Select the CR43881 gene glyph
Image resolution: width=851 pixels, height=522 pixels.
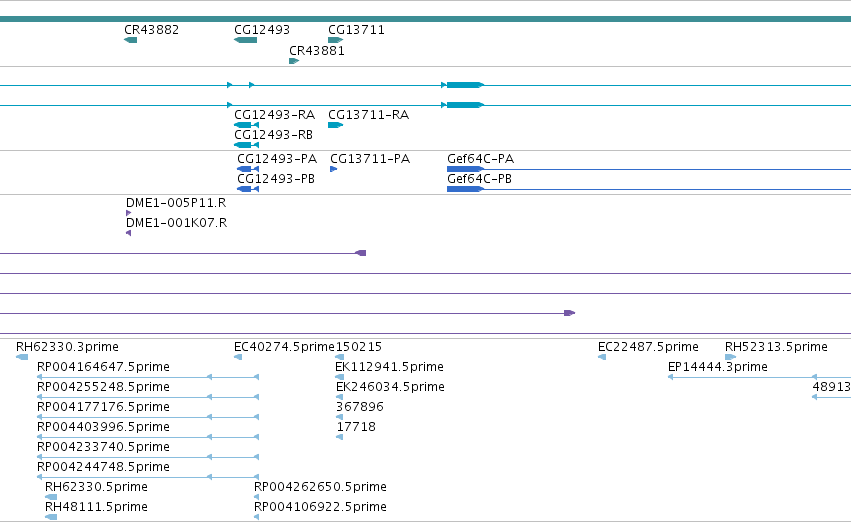(x=294, y=61)
